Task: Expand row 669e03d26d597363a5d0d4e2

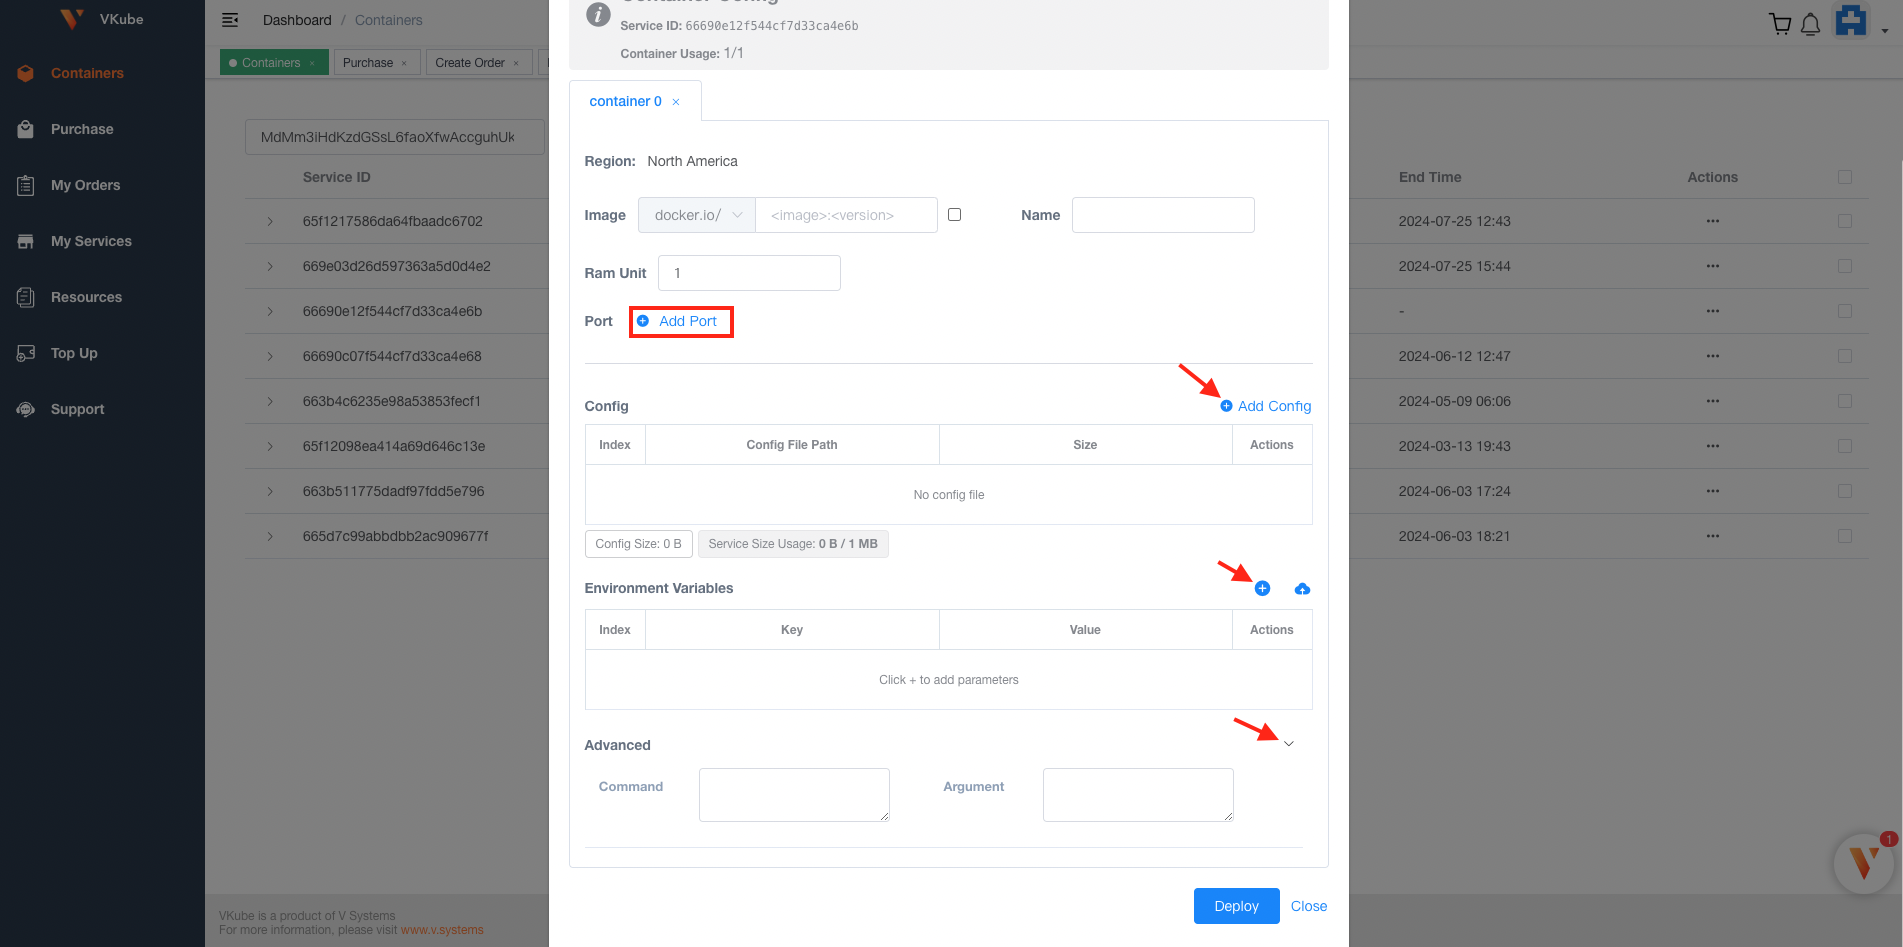Action: (270, 266)
